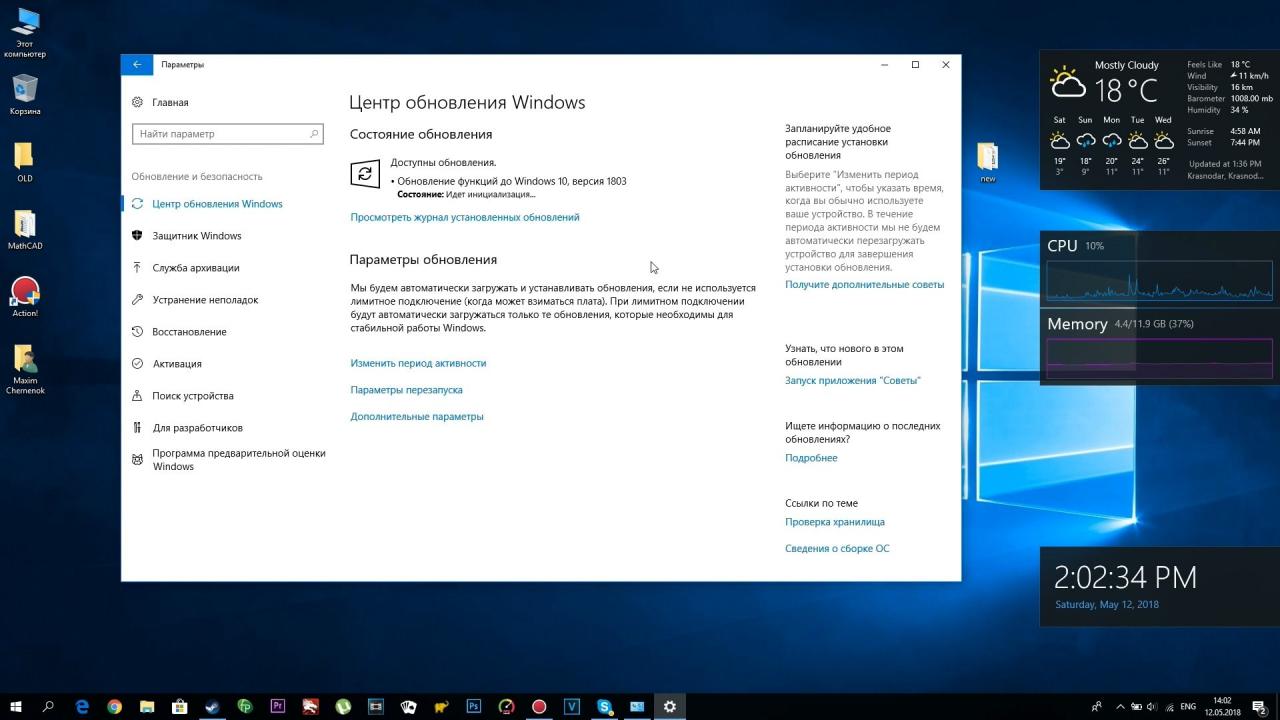Click the Settings gear in taskbar

670,706
